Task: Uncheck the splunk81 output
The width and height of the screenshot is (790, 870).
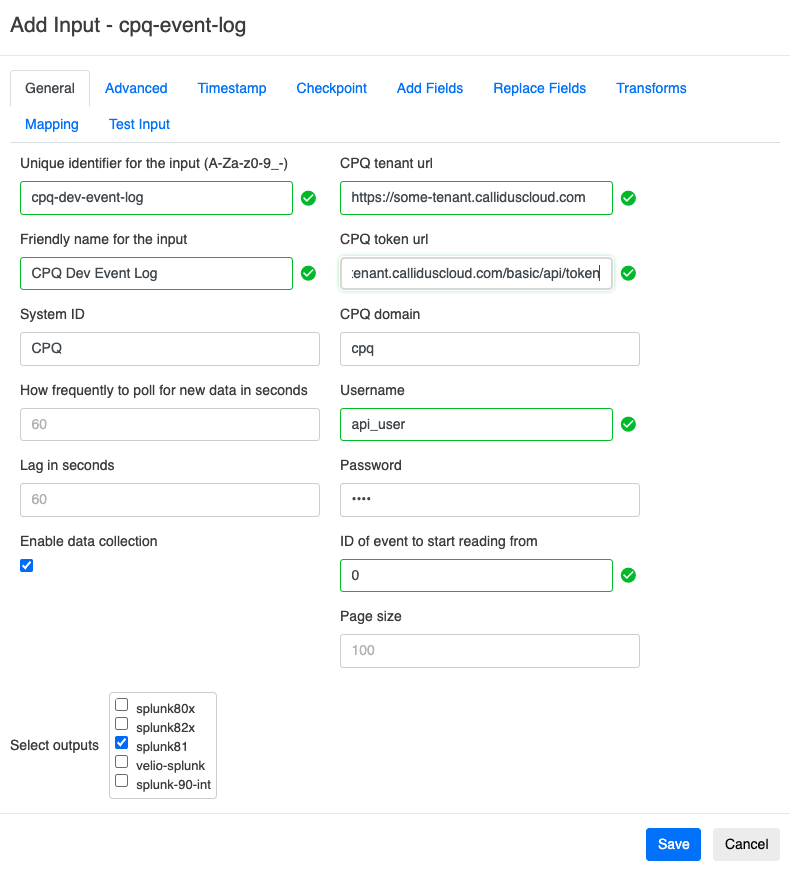Action: click(122, 743)
